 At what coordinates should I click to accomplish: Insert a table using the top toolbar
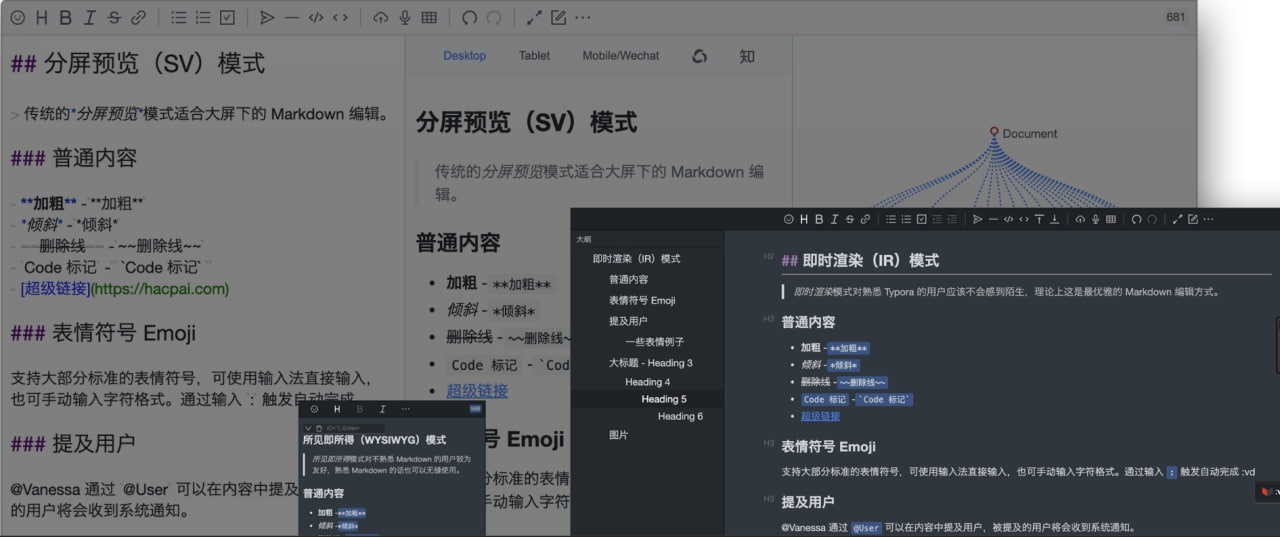(429, 18)
